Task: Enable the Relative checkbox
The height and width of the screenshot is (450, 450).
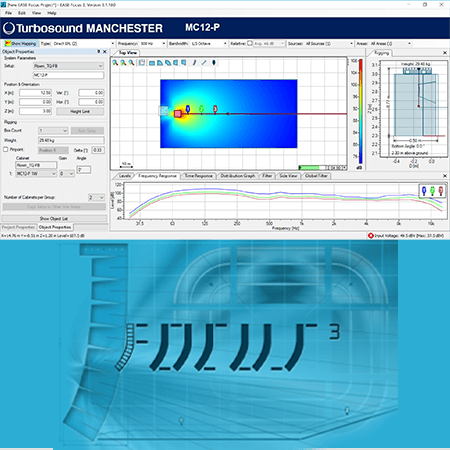Action: 250,43
